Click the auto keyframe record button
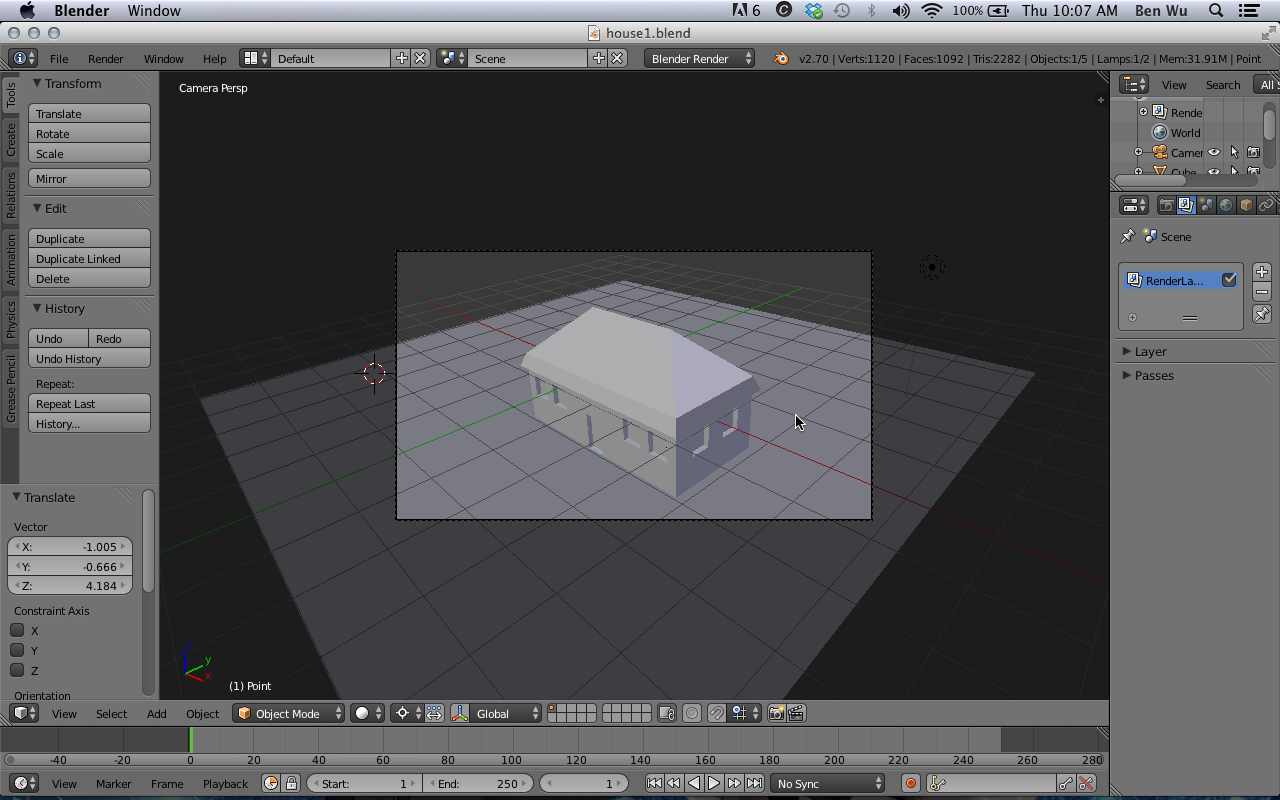The image size is (1280, 800). (910, 783)
